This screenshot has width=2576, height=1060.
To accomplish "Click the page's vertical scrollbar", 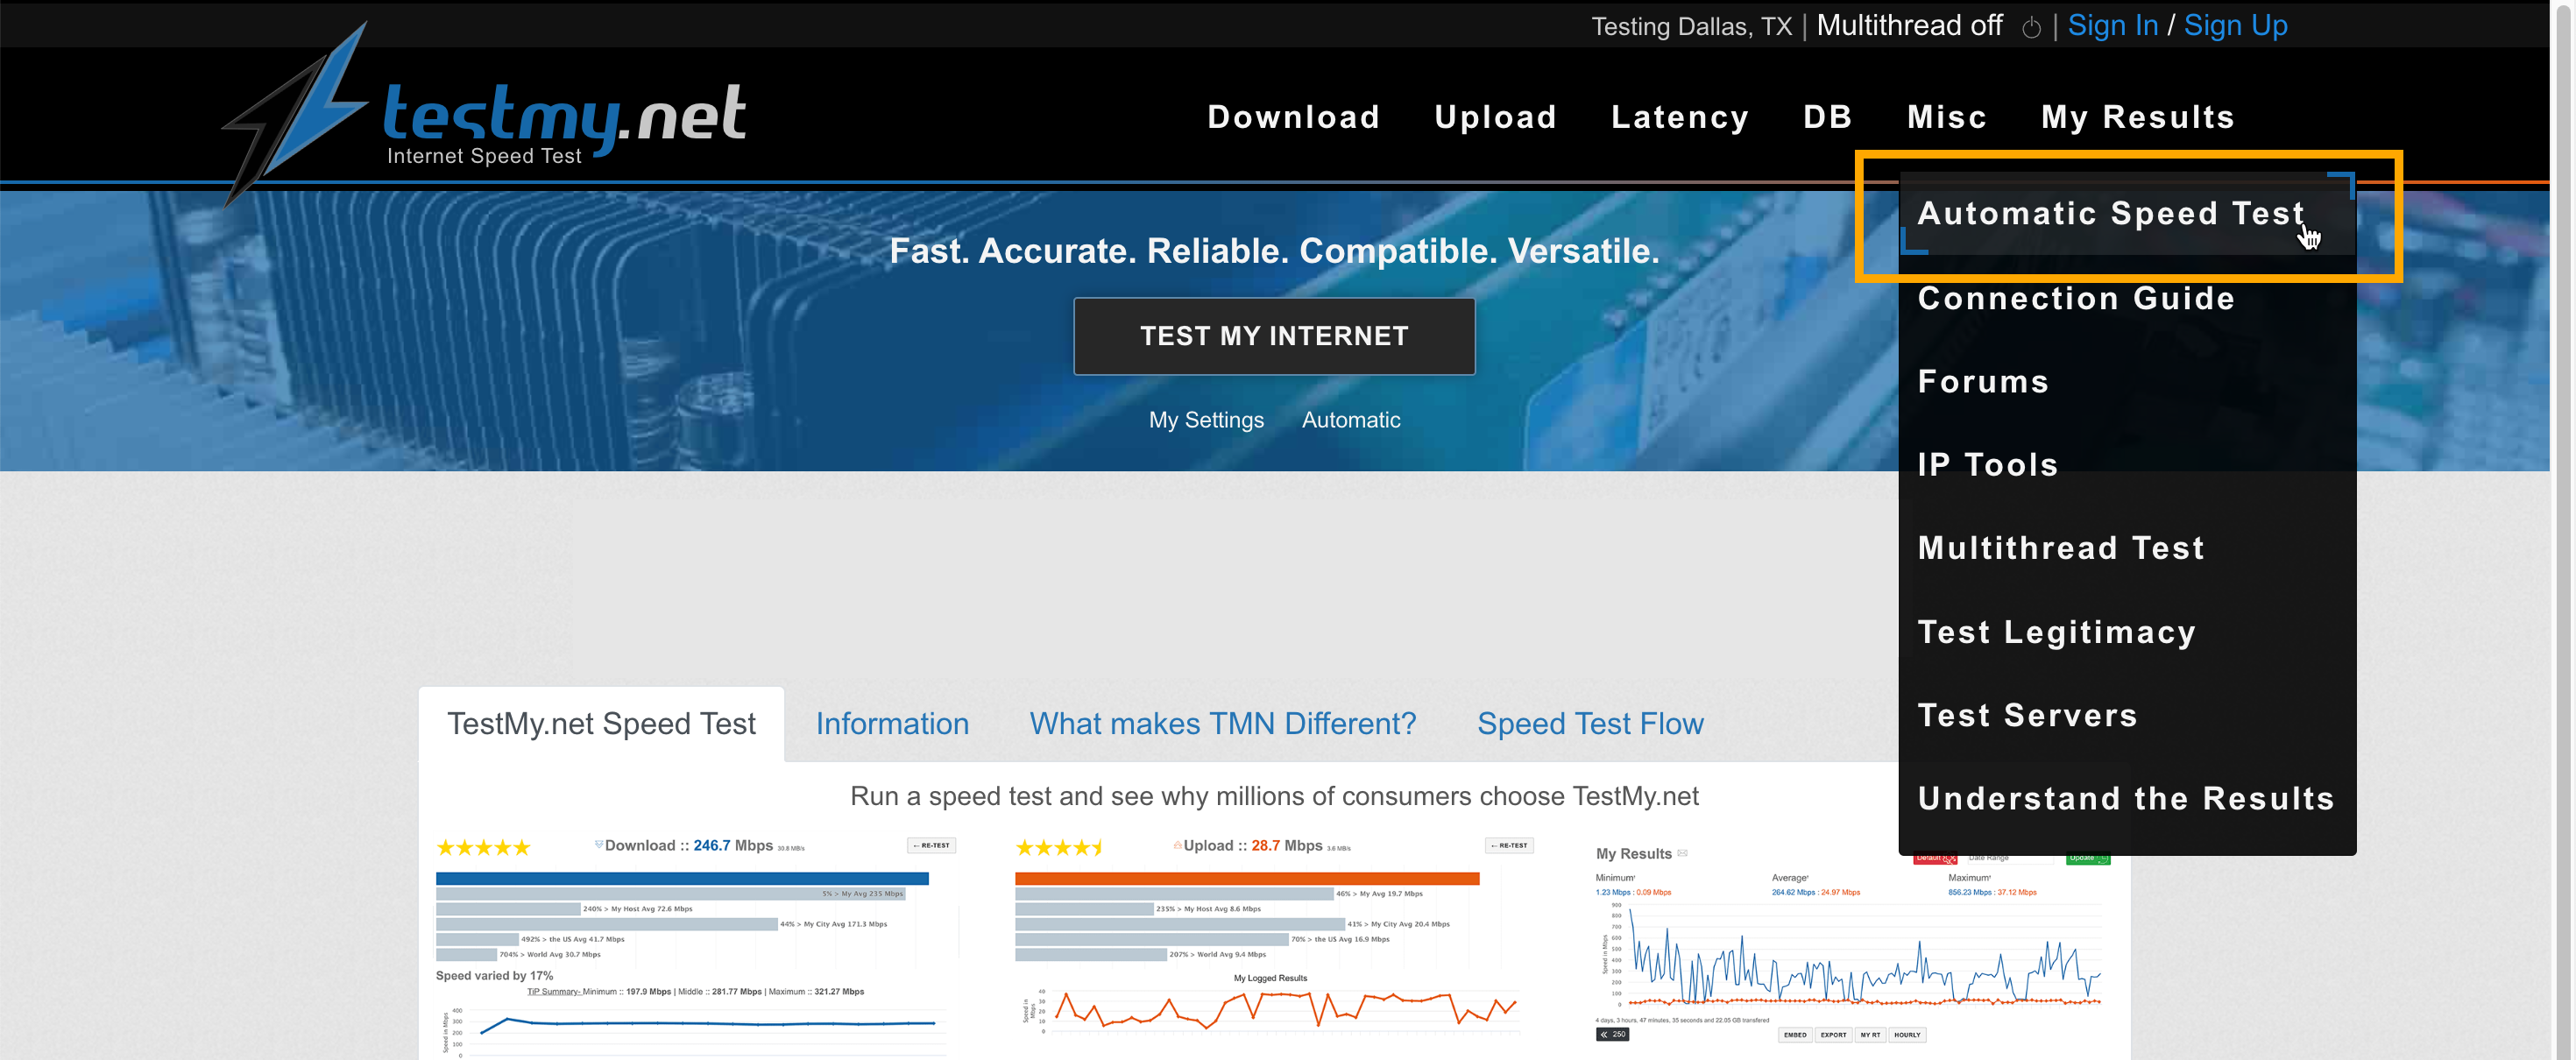I will [2562, 530].
